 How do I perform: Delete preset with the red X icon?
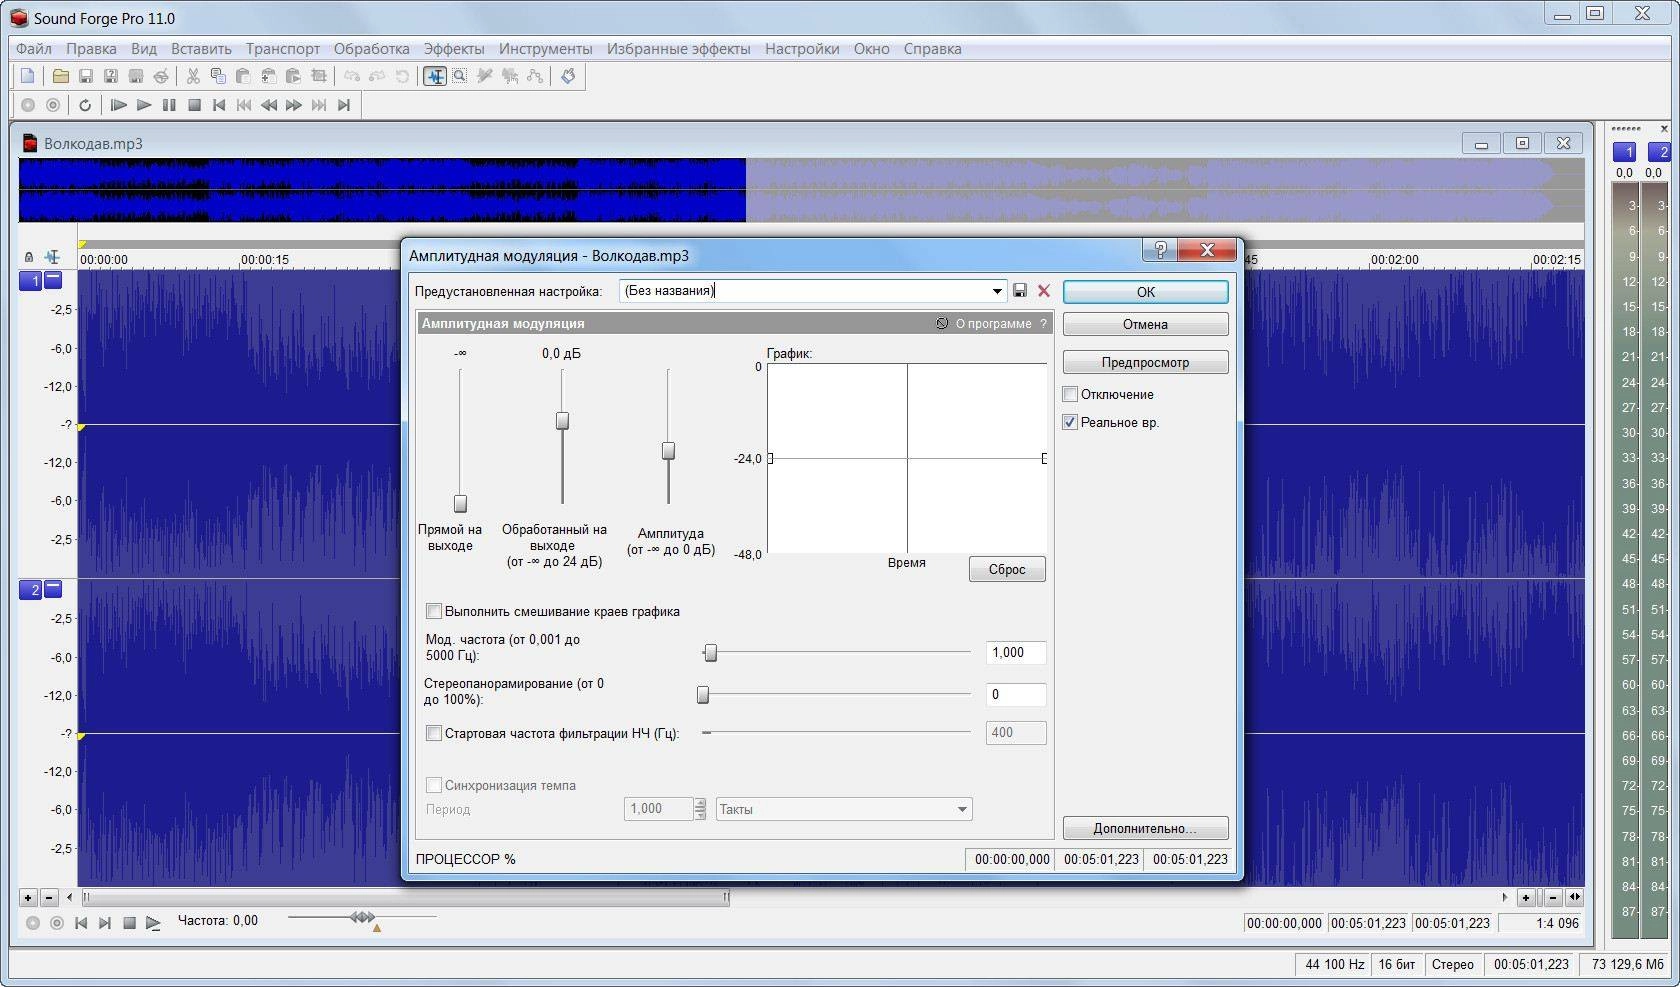[x=1044, y=291]
